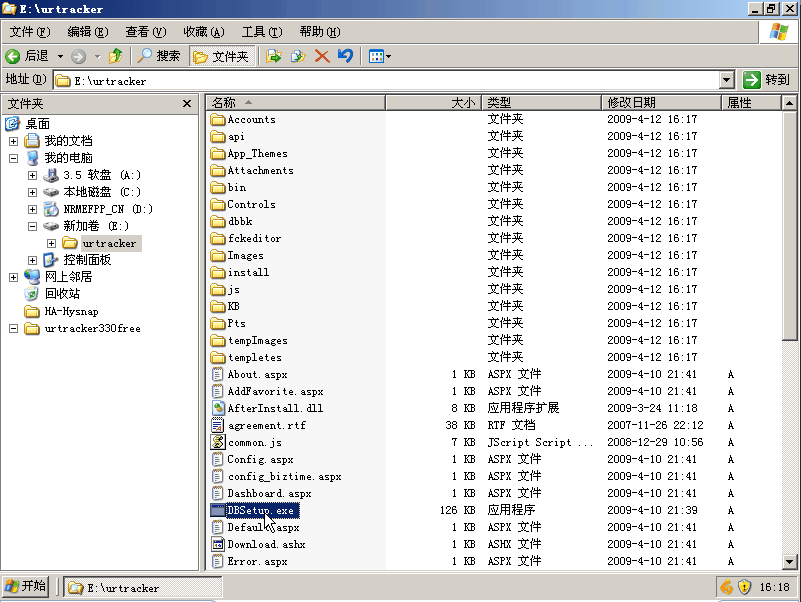The width and height of the screenshot is (801, 602).
Task: Go up one folder level icon
Action: (116, 56)
